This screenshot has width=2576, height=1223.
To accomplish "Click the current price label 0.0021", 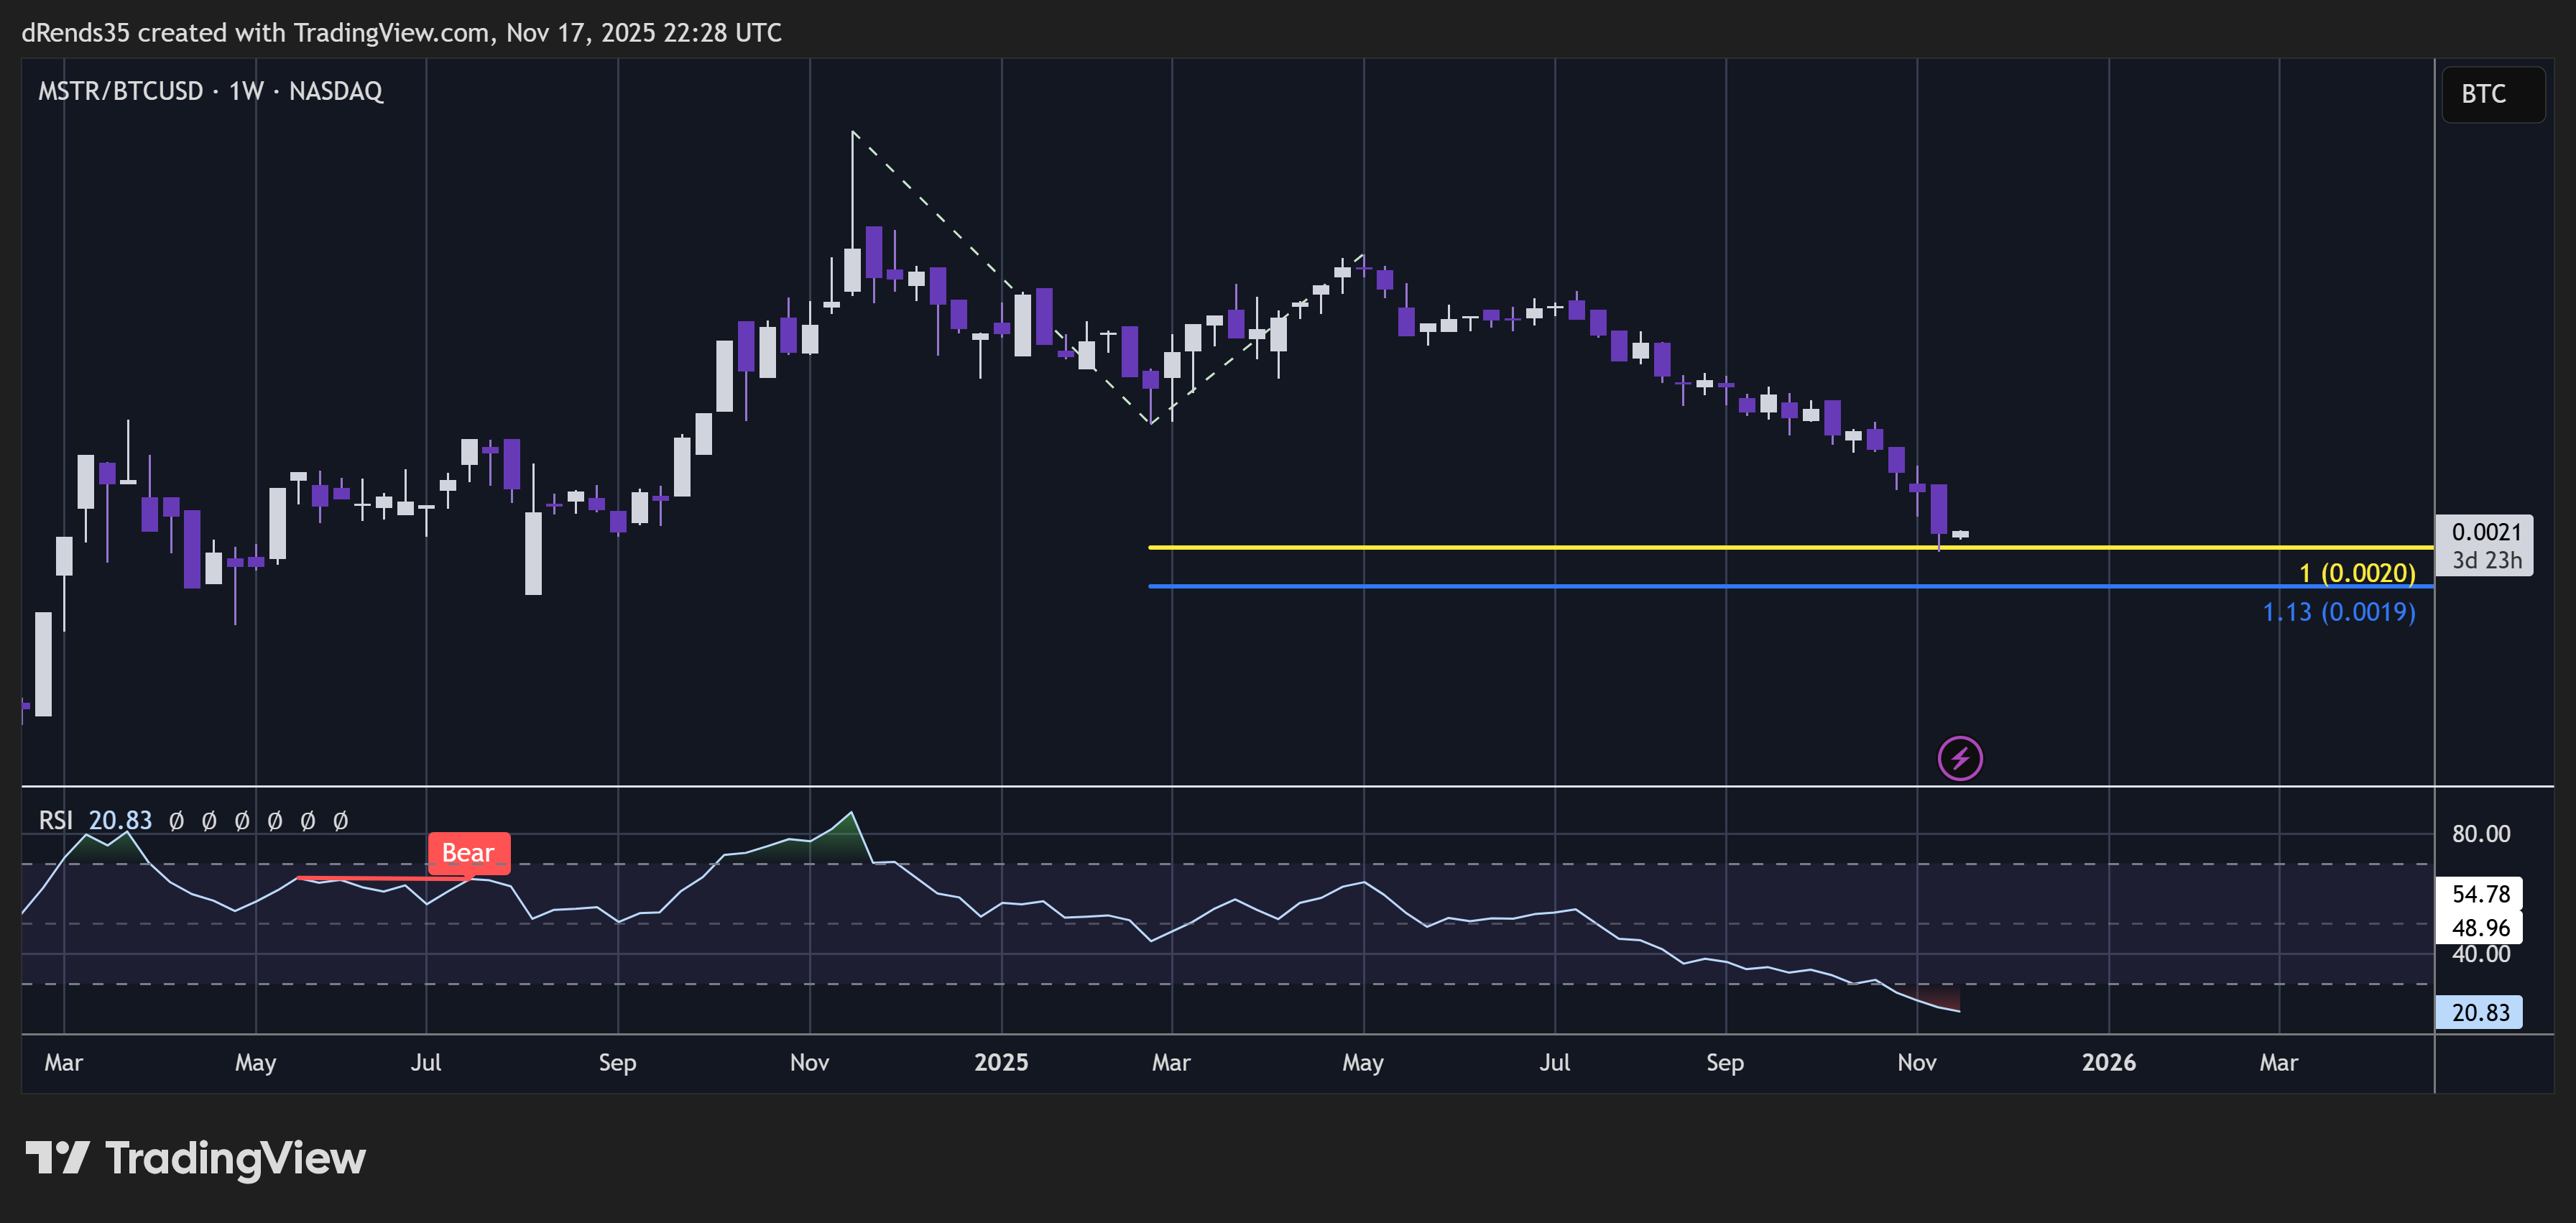I will 2486,532.
